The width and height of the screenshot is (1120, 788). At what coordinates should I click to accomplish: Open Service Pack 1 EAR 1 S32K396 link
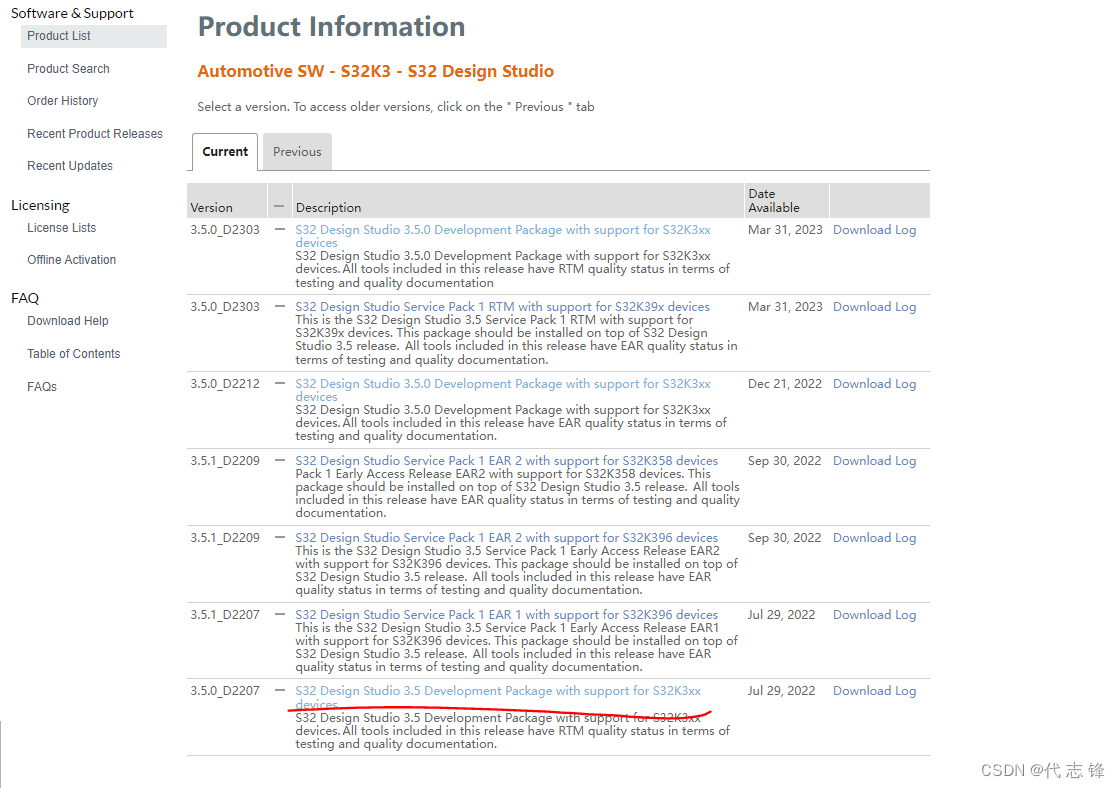[506, 614]
